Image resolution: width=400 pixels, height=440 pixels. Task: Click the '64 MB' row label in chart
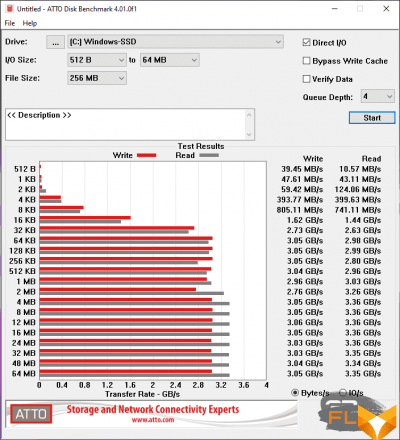[23, 374]
